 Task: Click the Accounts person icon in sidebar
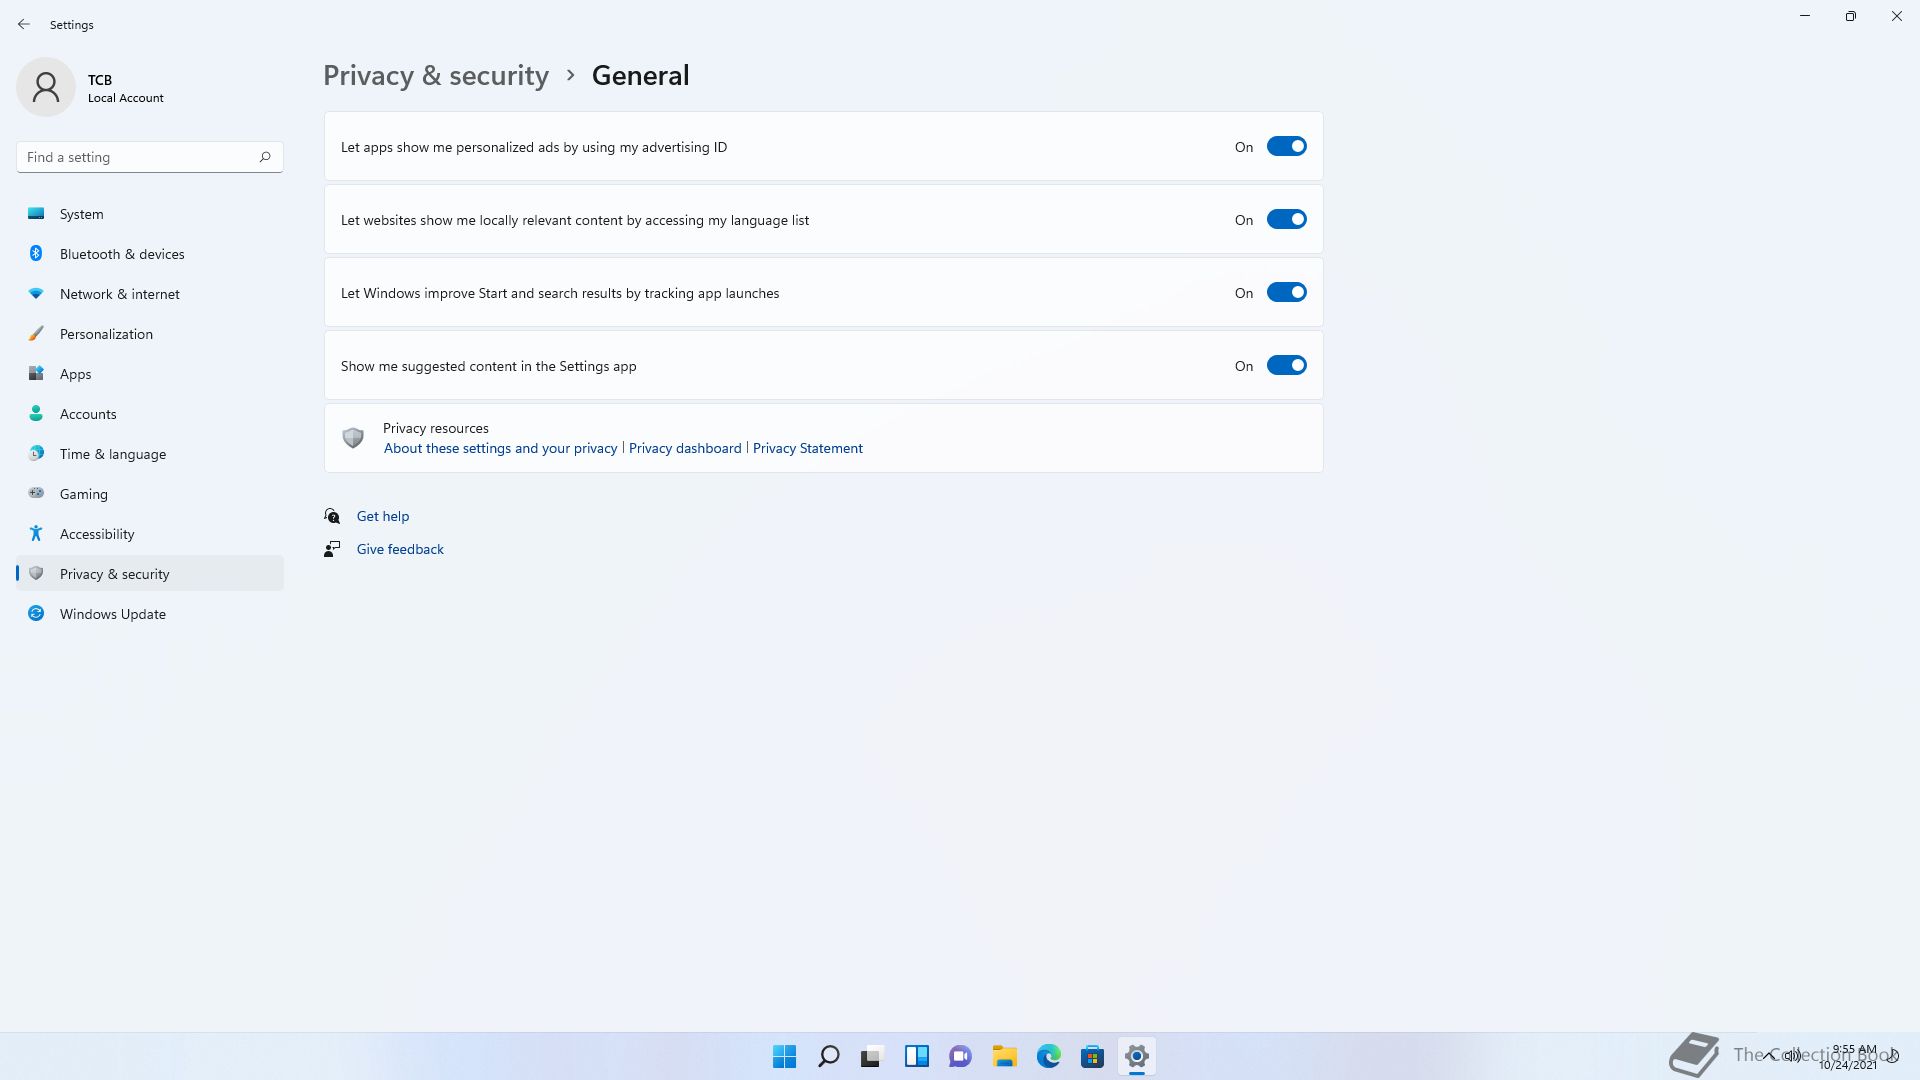pyautogui.click(x=36, y=413)
